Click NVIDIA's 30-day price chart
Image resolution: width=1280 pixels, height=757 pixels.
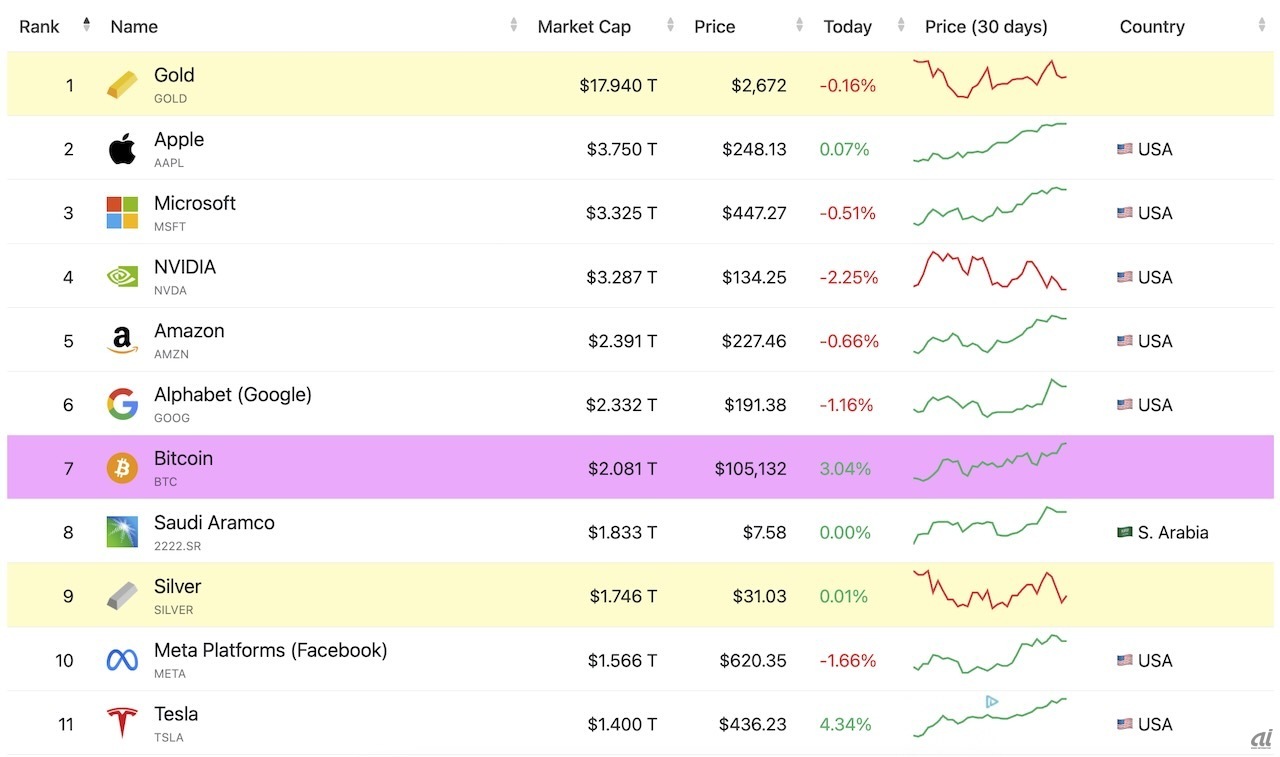[x=990, y=270]
